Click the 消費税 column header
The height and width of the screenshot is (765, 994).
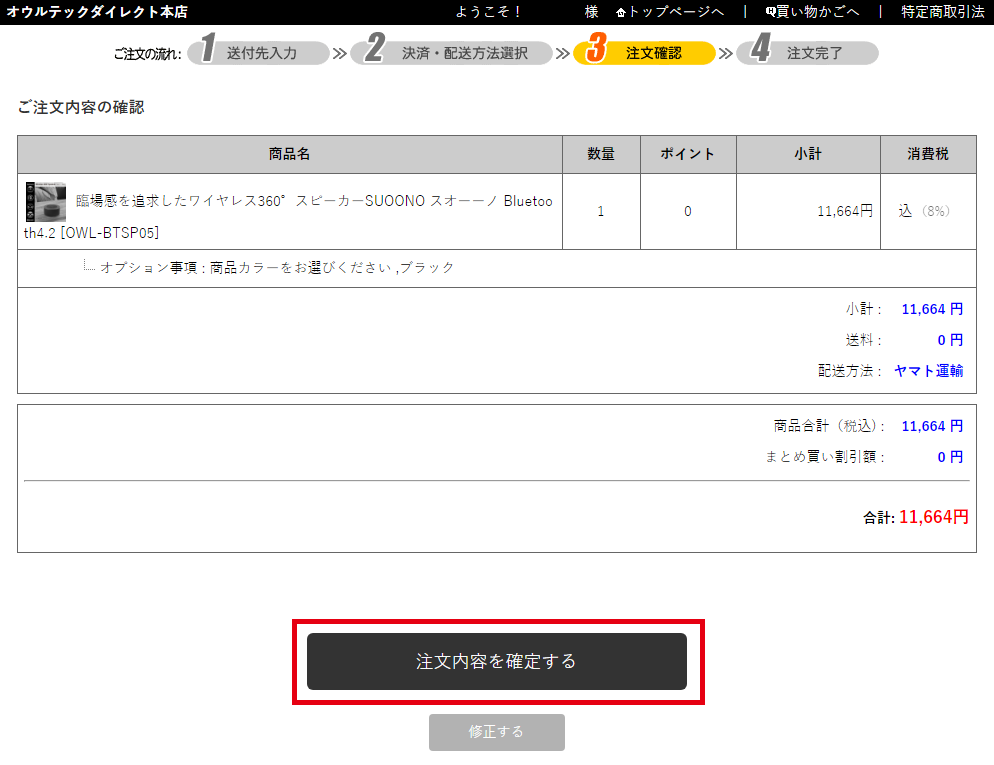click(927, 154)
